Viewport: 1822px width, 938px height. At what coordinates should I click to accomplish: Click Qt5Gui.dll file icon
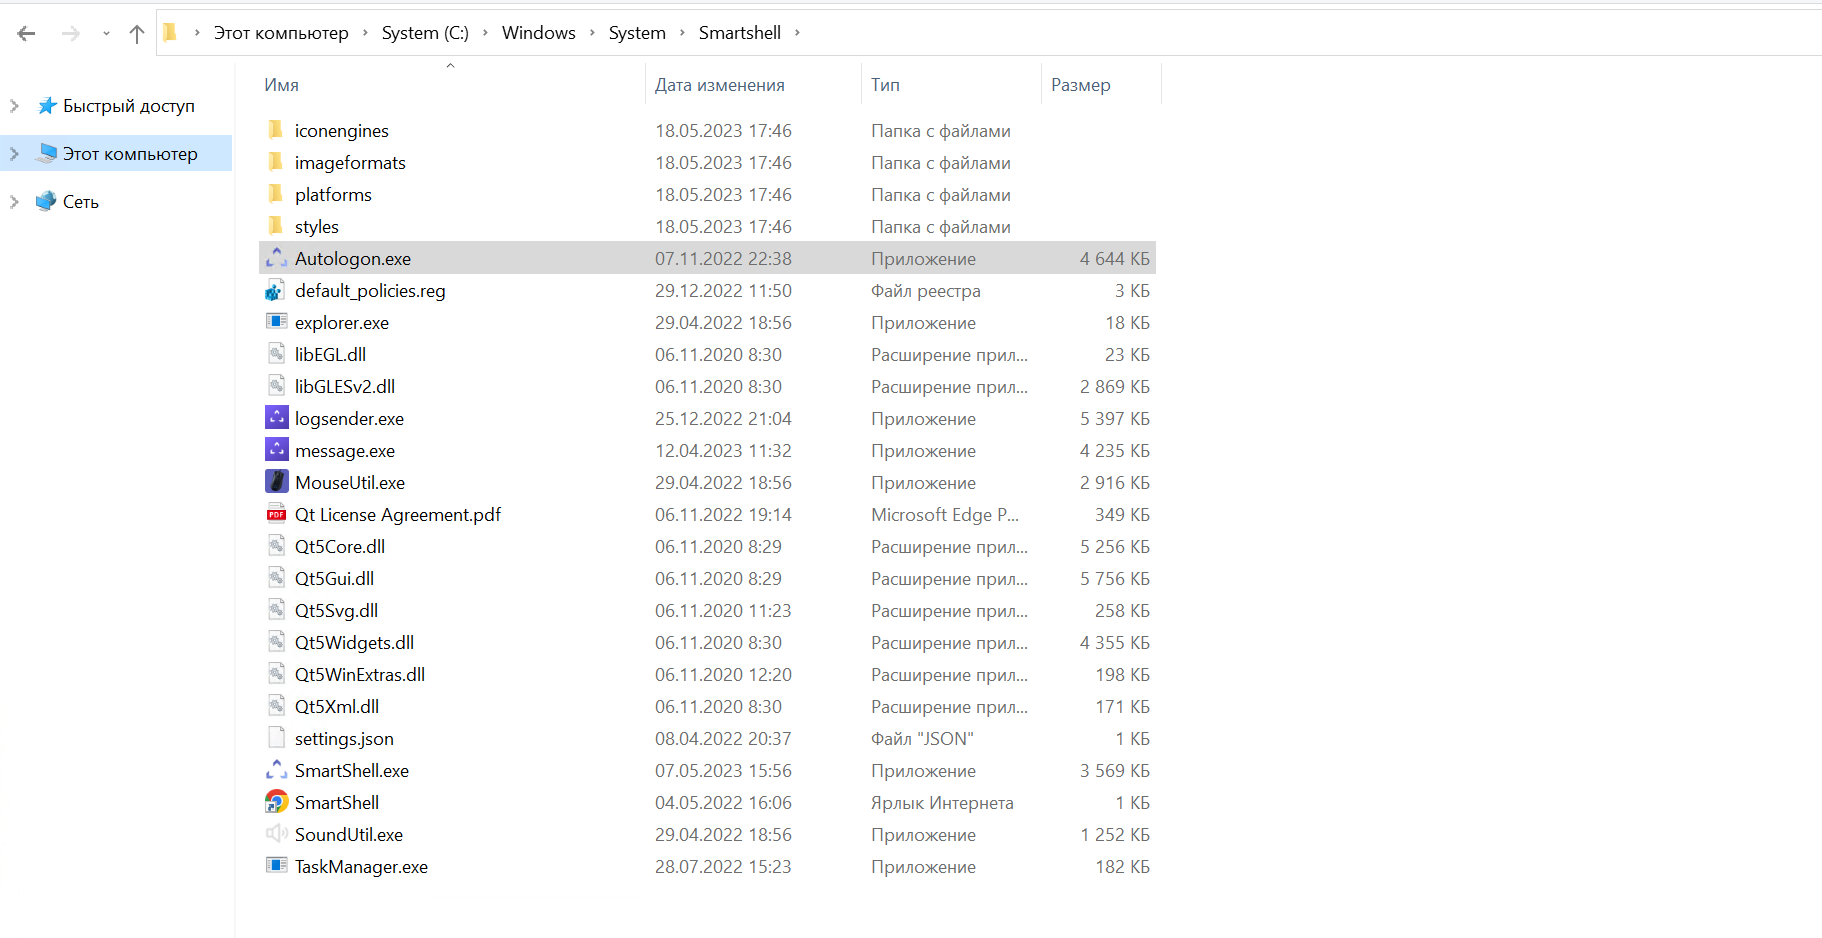click(276, 578)
